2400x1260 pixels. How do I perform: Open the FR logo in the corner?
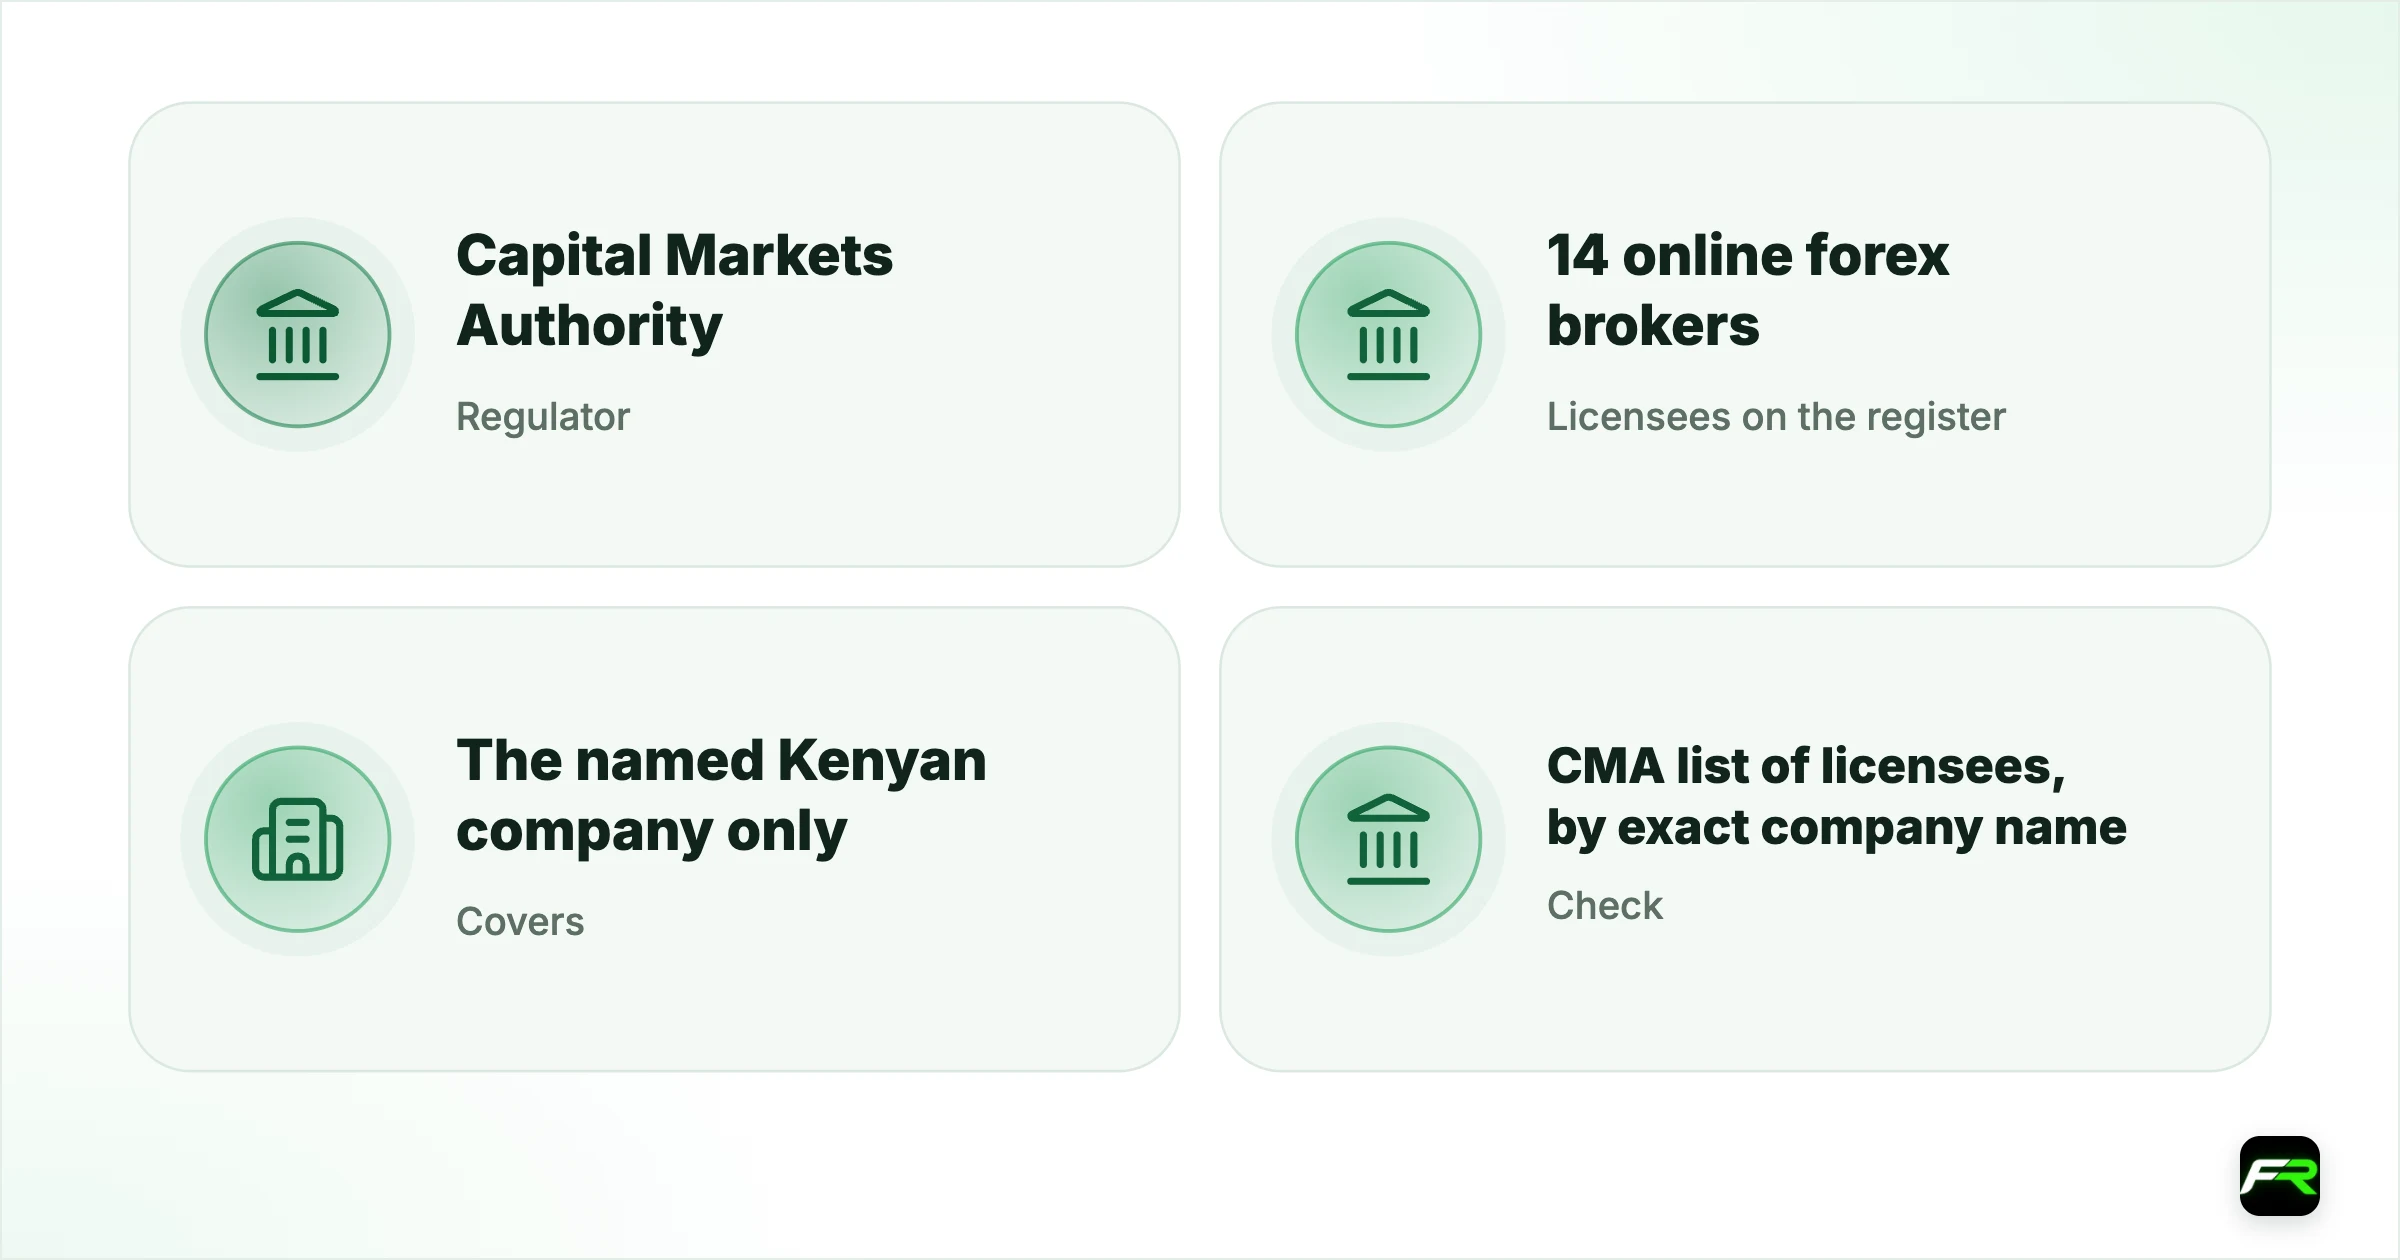click(x=2280, y=1176)
